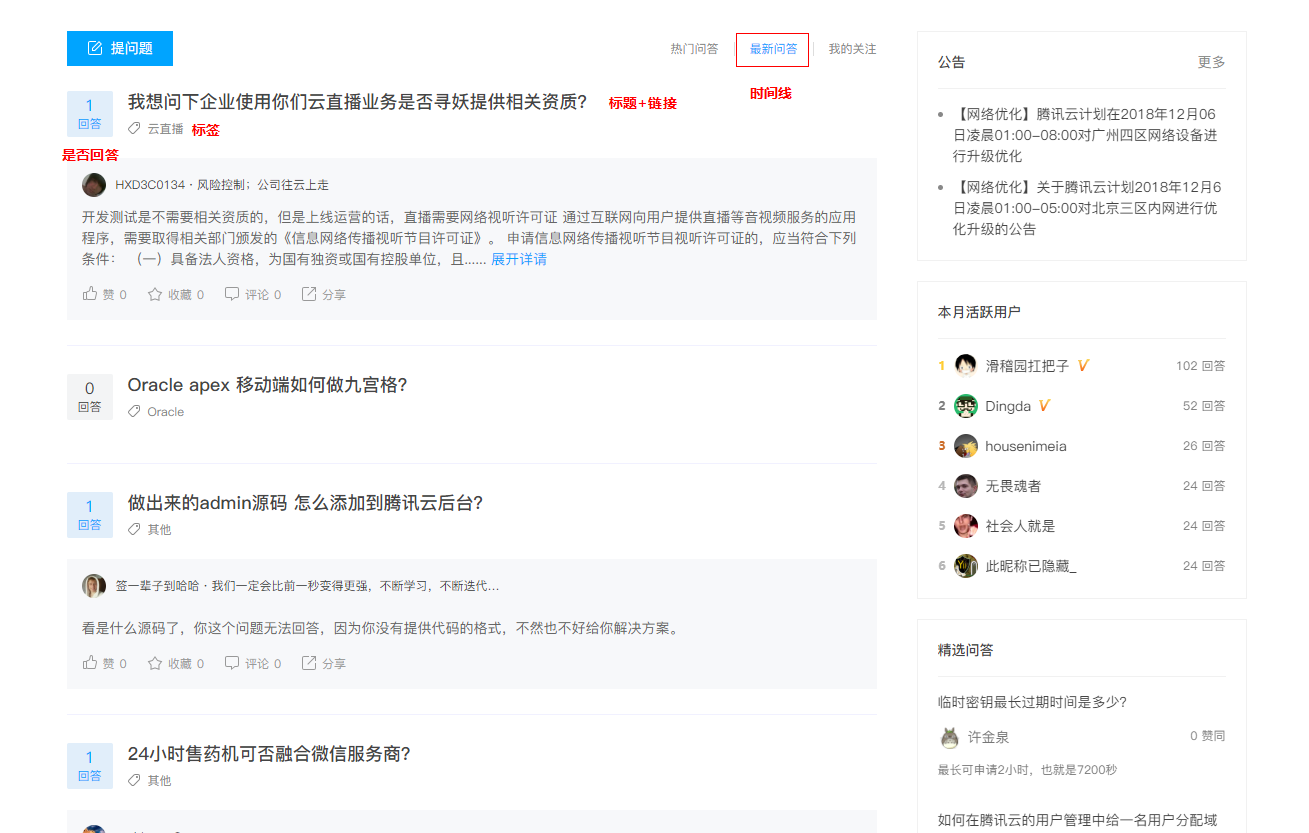Click active user 滑稽园扛把子
1309x833 pixels.
coord(1027,366)
